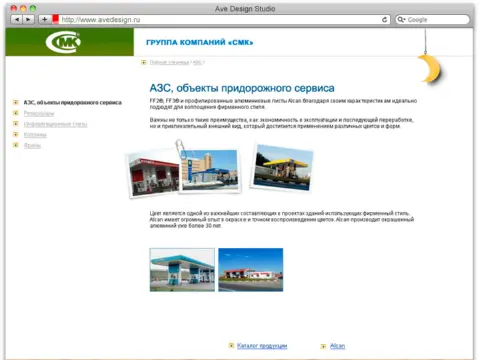Open the yellow-canopy station photo
Screen dimensions: 480x360
[x=283, y=168]
